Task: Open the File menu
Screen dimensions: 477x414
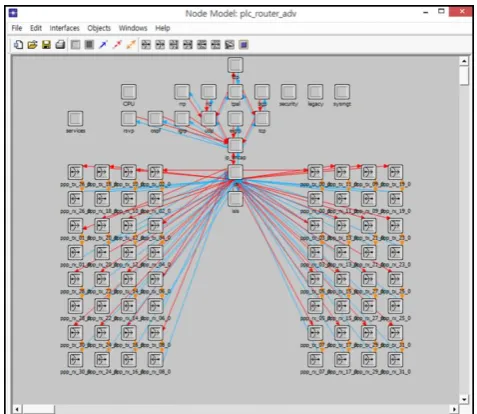Action: (17, 28)
